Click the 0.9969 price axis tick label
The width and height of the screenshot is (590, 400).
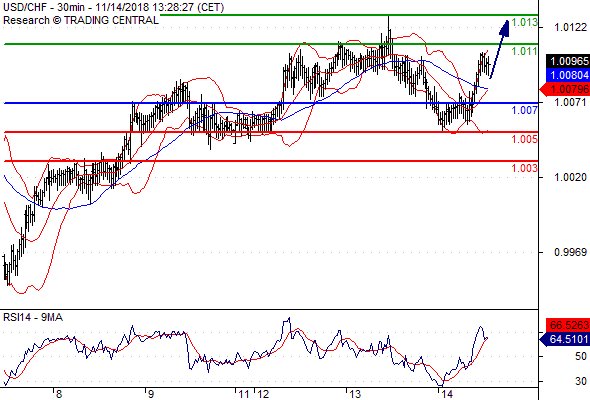click(x=570, y=252)
